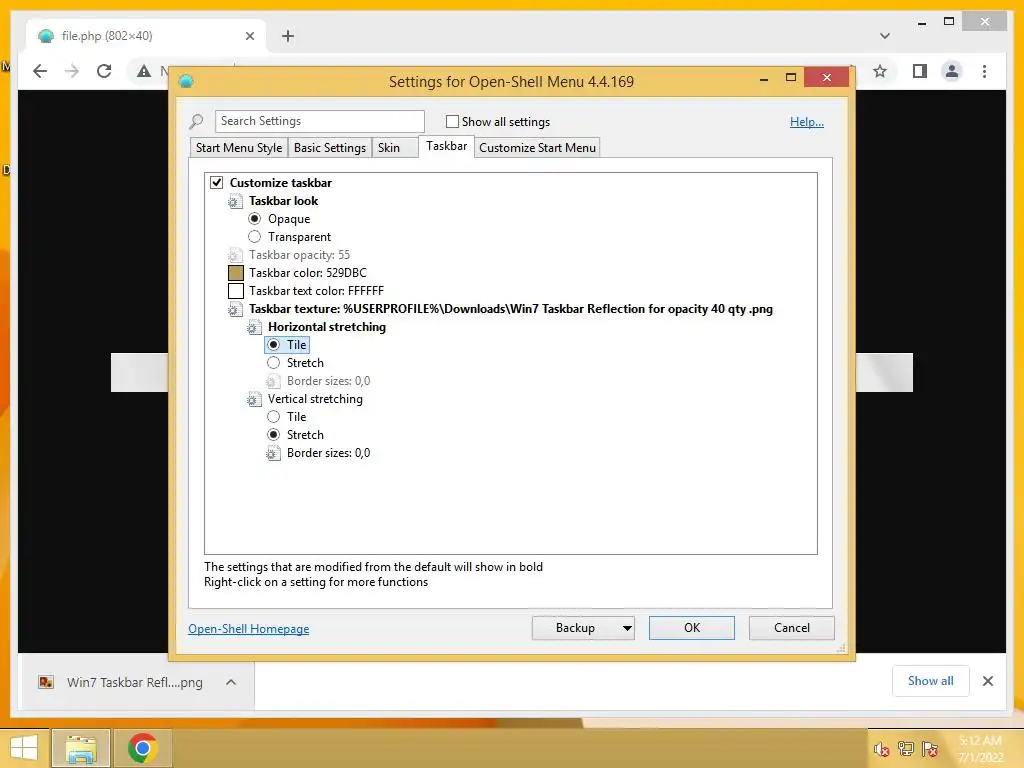Click the gear icon beside Taskbar texture setting

(x=235, y=310)
